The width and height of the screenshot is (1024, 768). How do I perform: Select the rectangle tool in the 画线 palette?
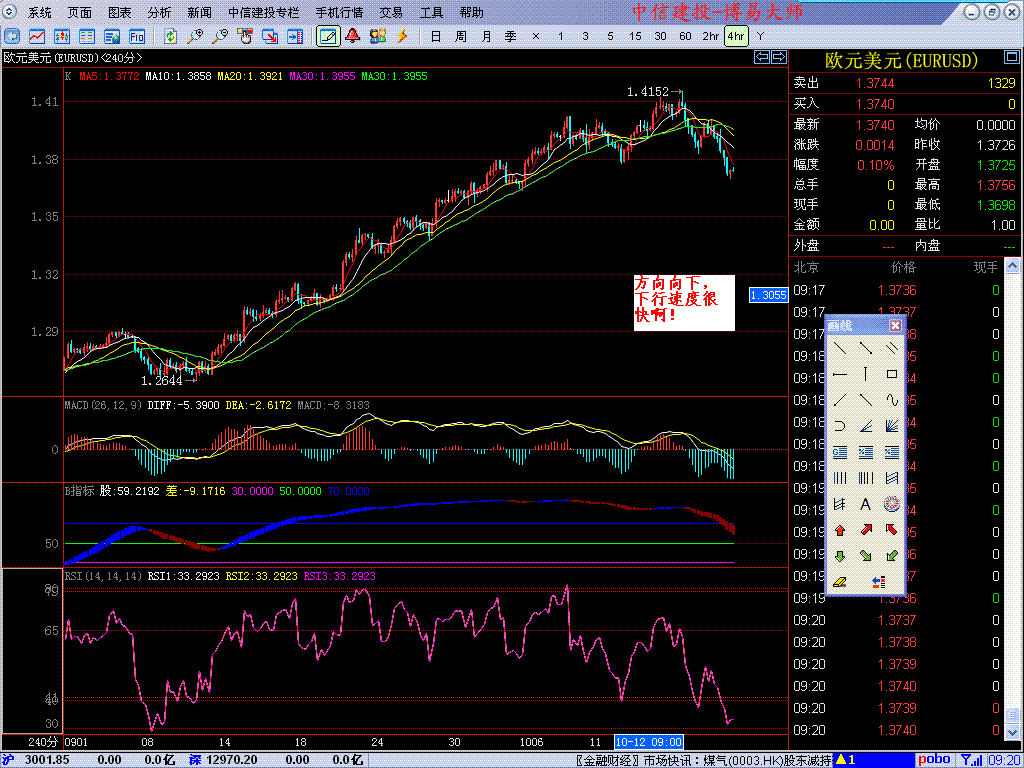(891, 374)
